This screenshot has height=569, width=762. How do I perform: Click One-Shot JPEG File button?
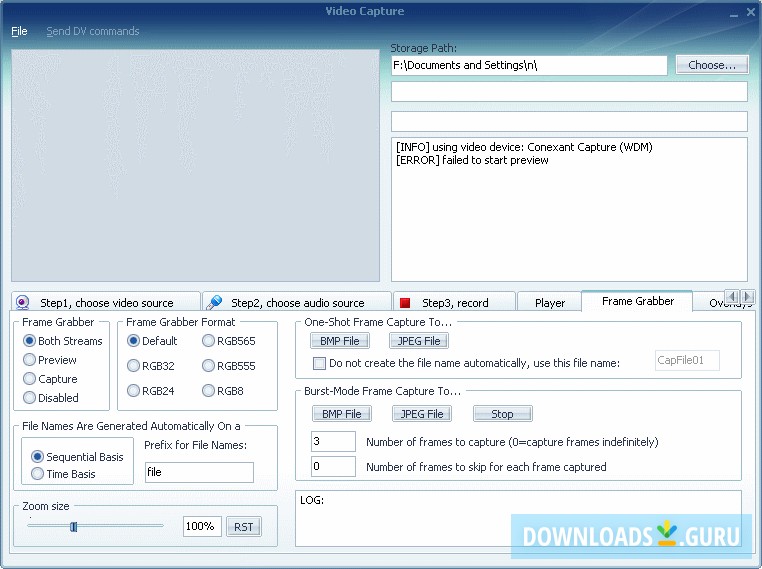[419, 341]
